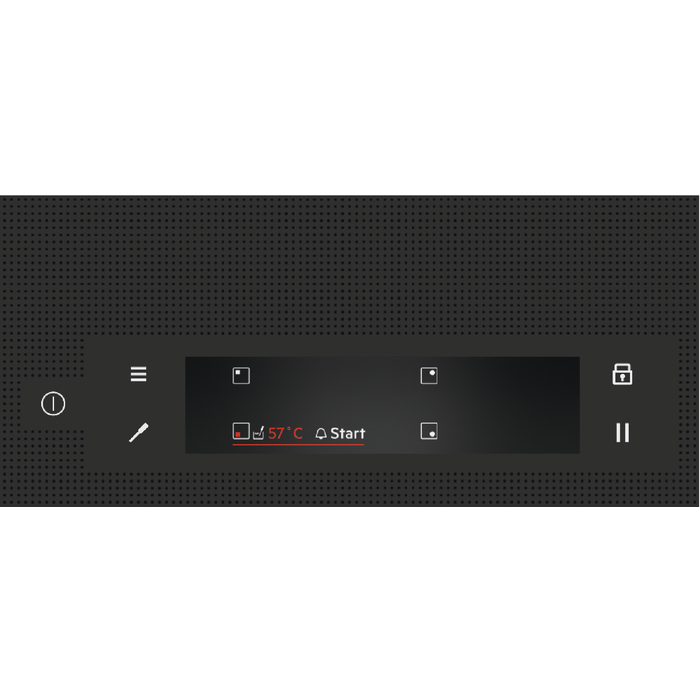This screenshot has width=700, height=700.
Task: Select the front-right cooking zone
Action: [429, 431]
